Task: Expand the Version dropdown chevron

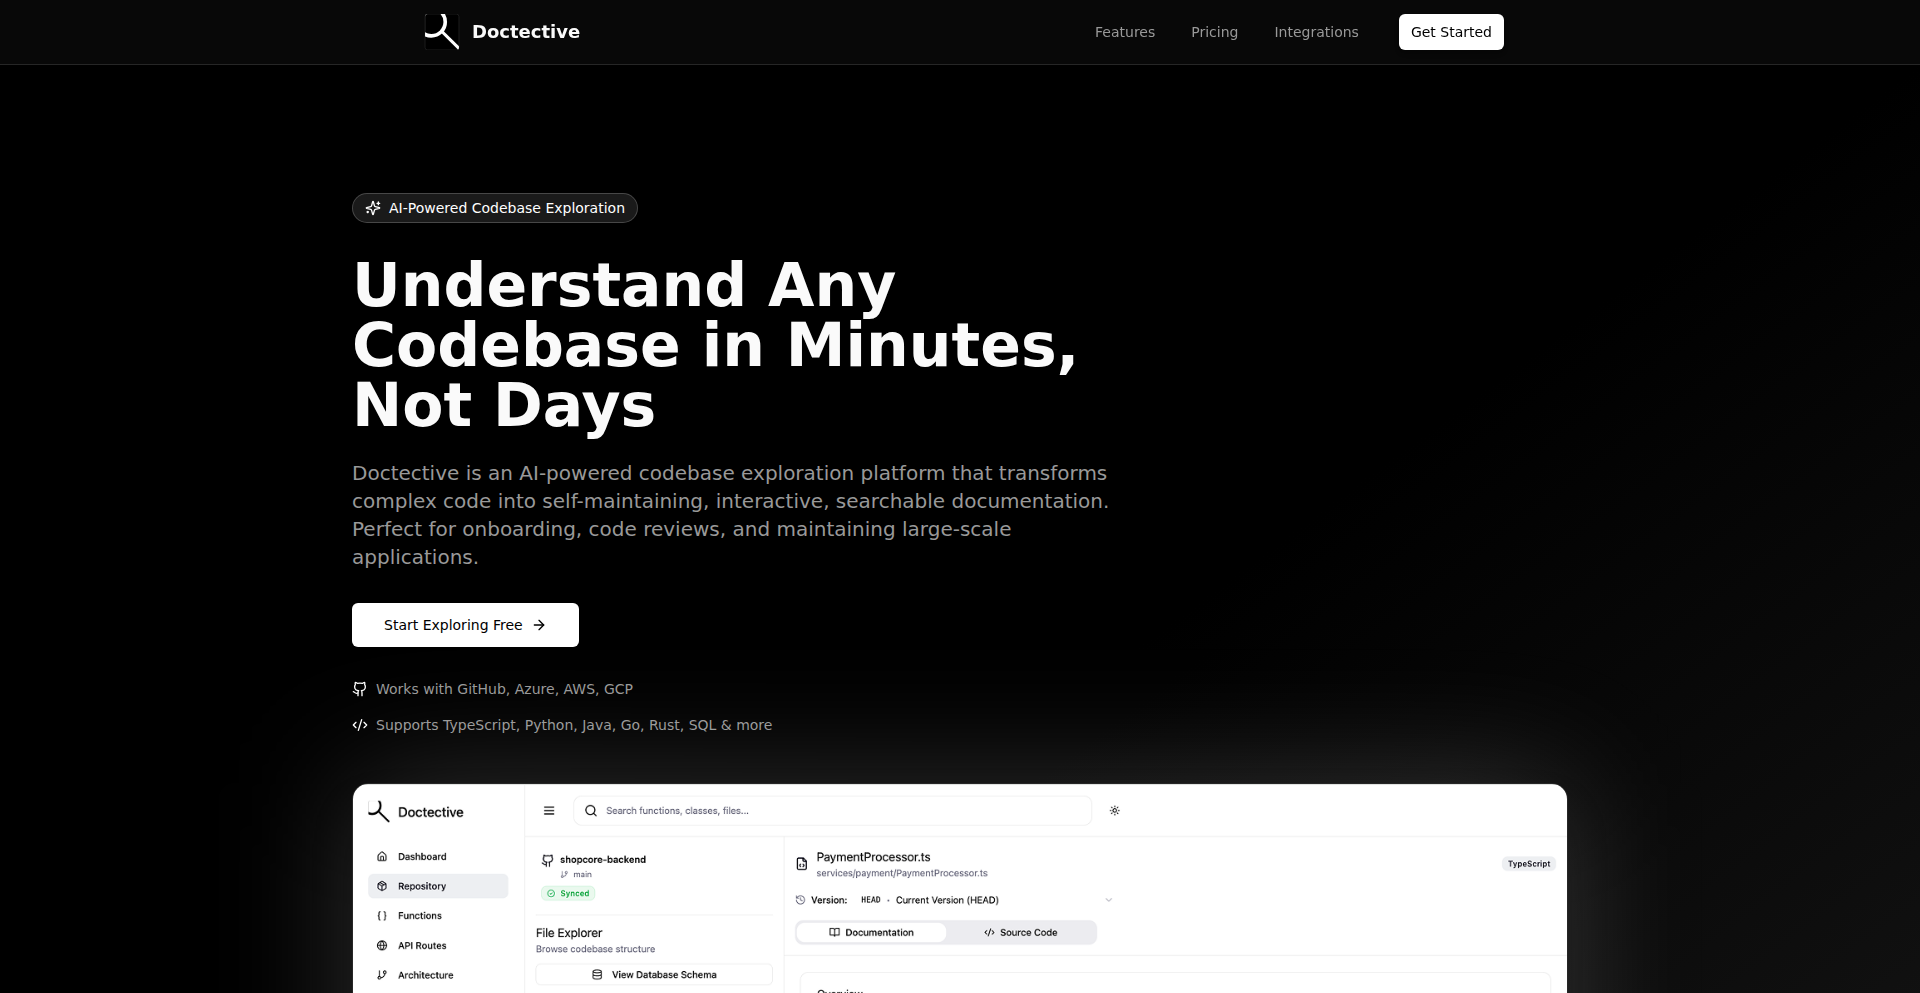Action: pos(1108,900)
